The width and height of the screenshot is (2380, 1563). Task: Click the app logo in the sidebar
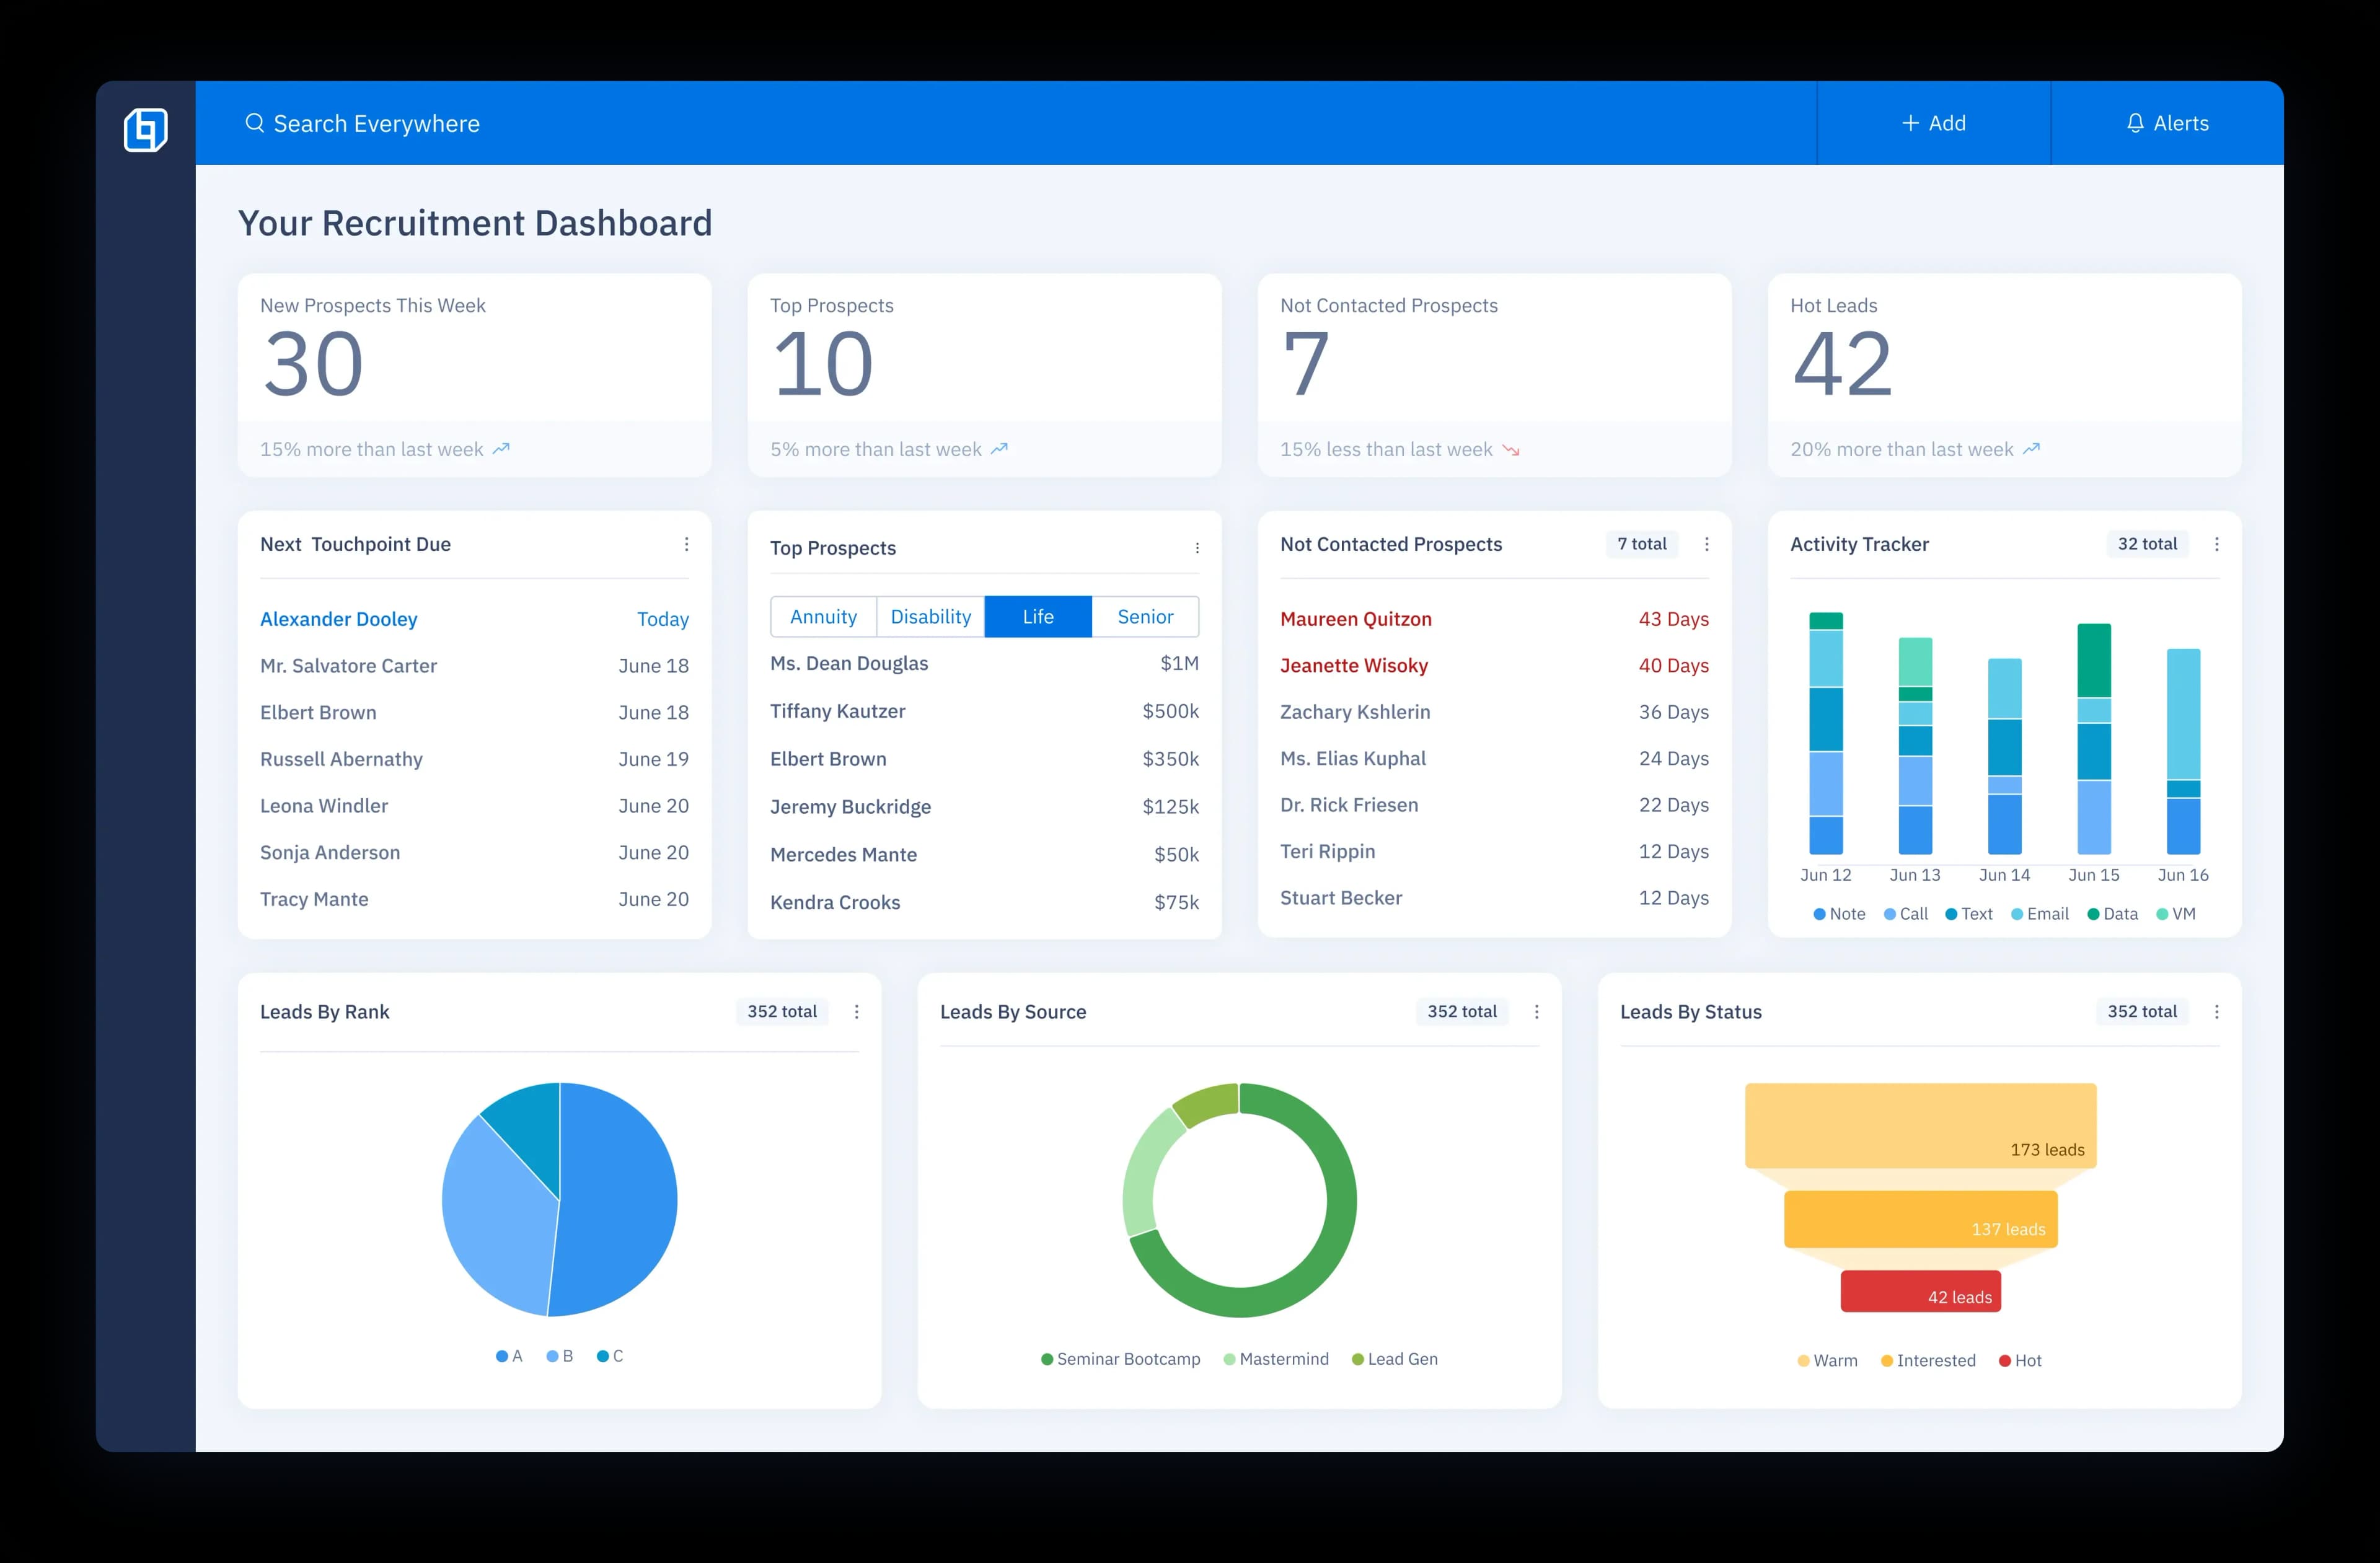(x=146, y=130)
